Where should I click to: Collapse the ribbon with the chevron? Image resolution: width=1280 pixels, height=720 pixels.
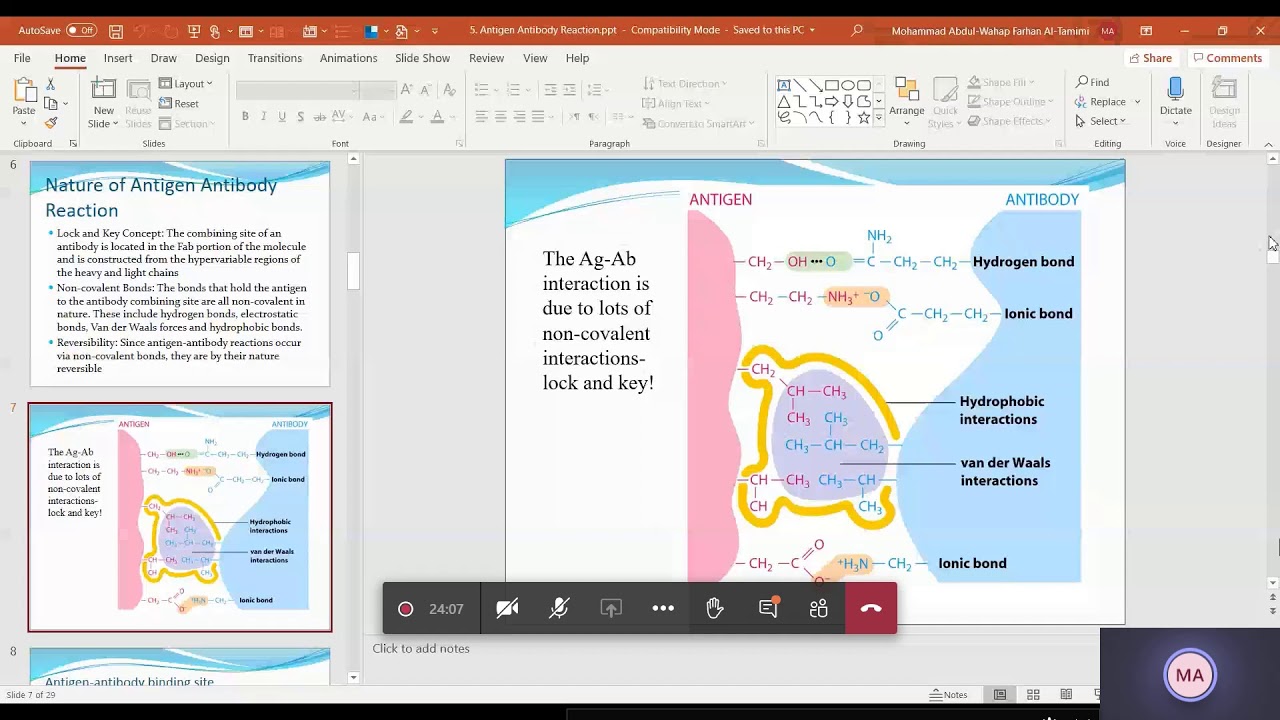click(x=1269, y=144)
